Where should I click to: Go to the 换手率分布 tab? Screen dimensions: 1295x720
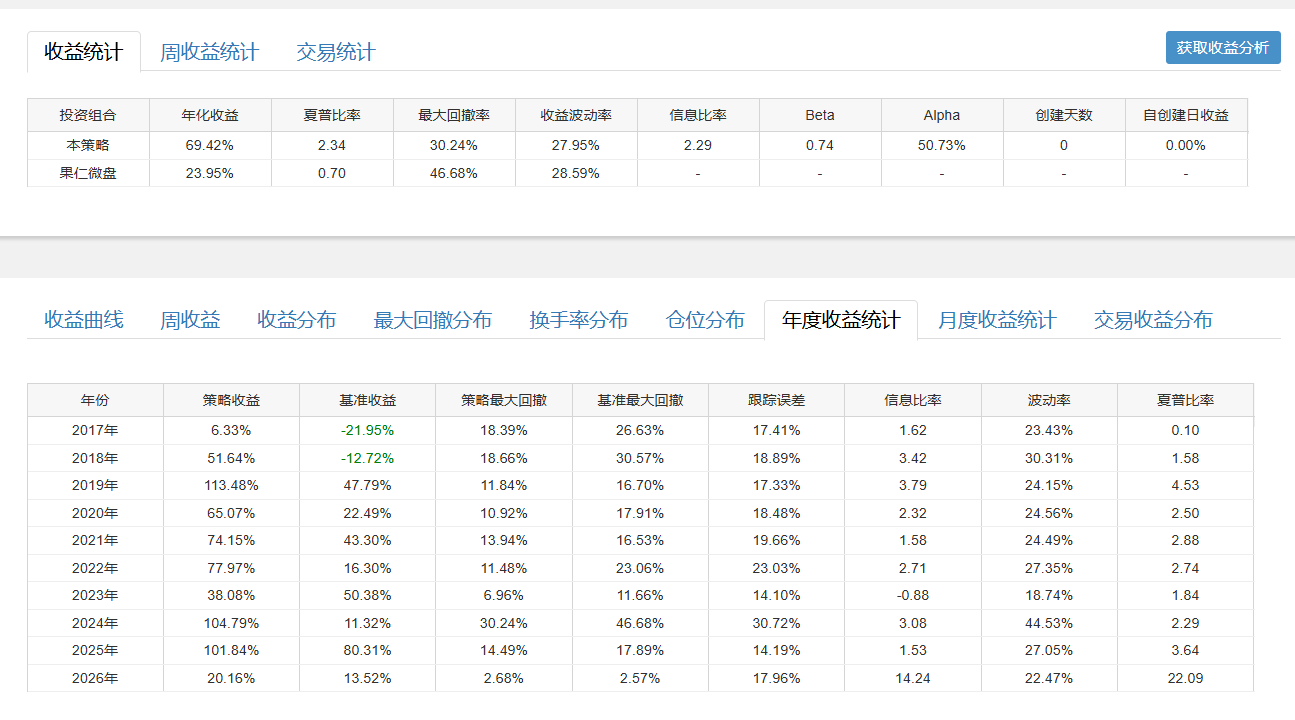tap(579, 320)
